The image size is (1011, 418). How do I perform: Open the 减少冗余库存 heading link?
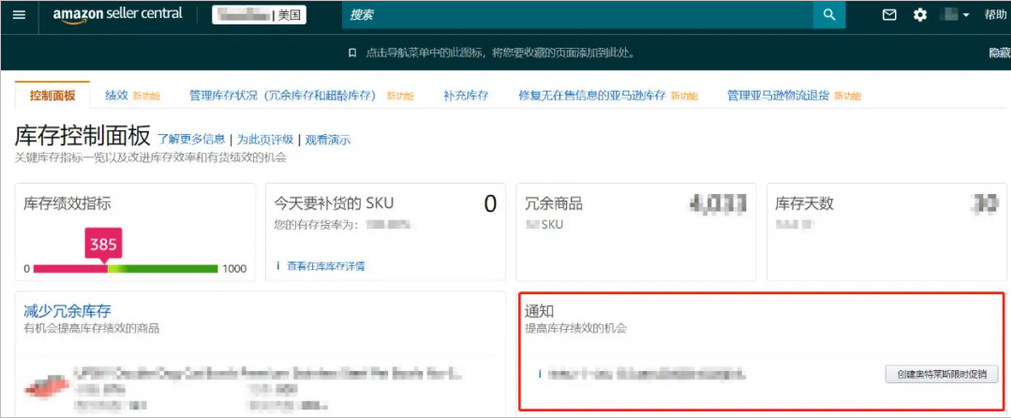pos(67,312)
